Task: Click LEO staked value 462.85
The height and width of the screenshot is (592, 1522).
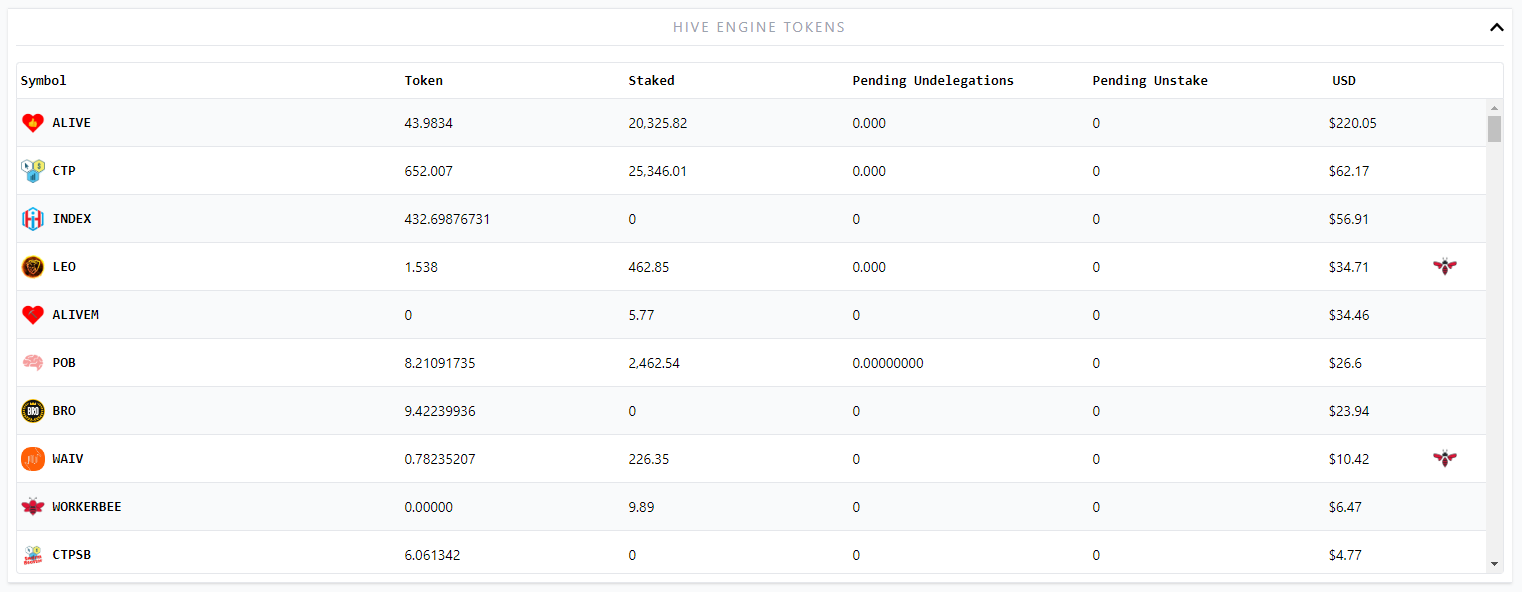Action: (649, 267)
